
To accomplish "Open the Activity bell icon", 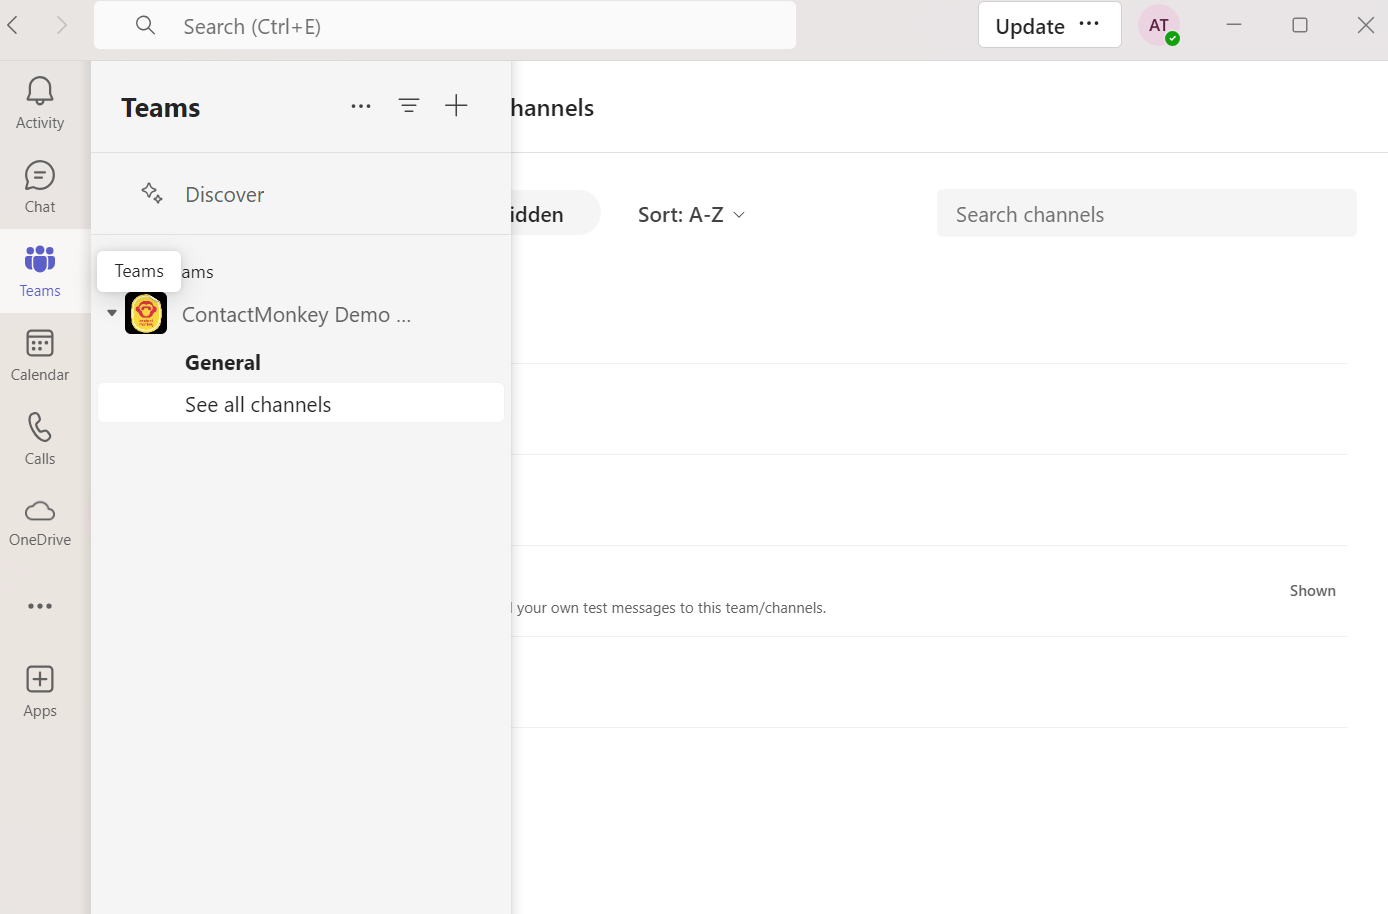I will point(40,91).
